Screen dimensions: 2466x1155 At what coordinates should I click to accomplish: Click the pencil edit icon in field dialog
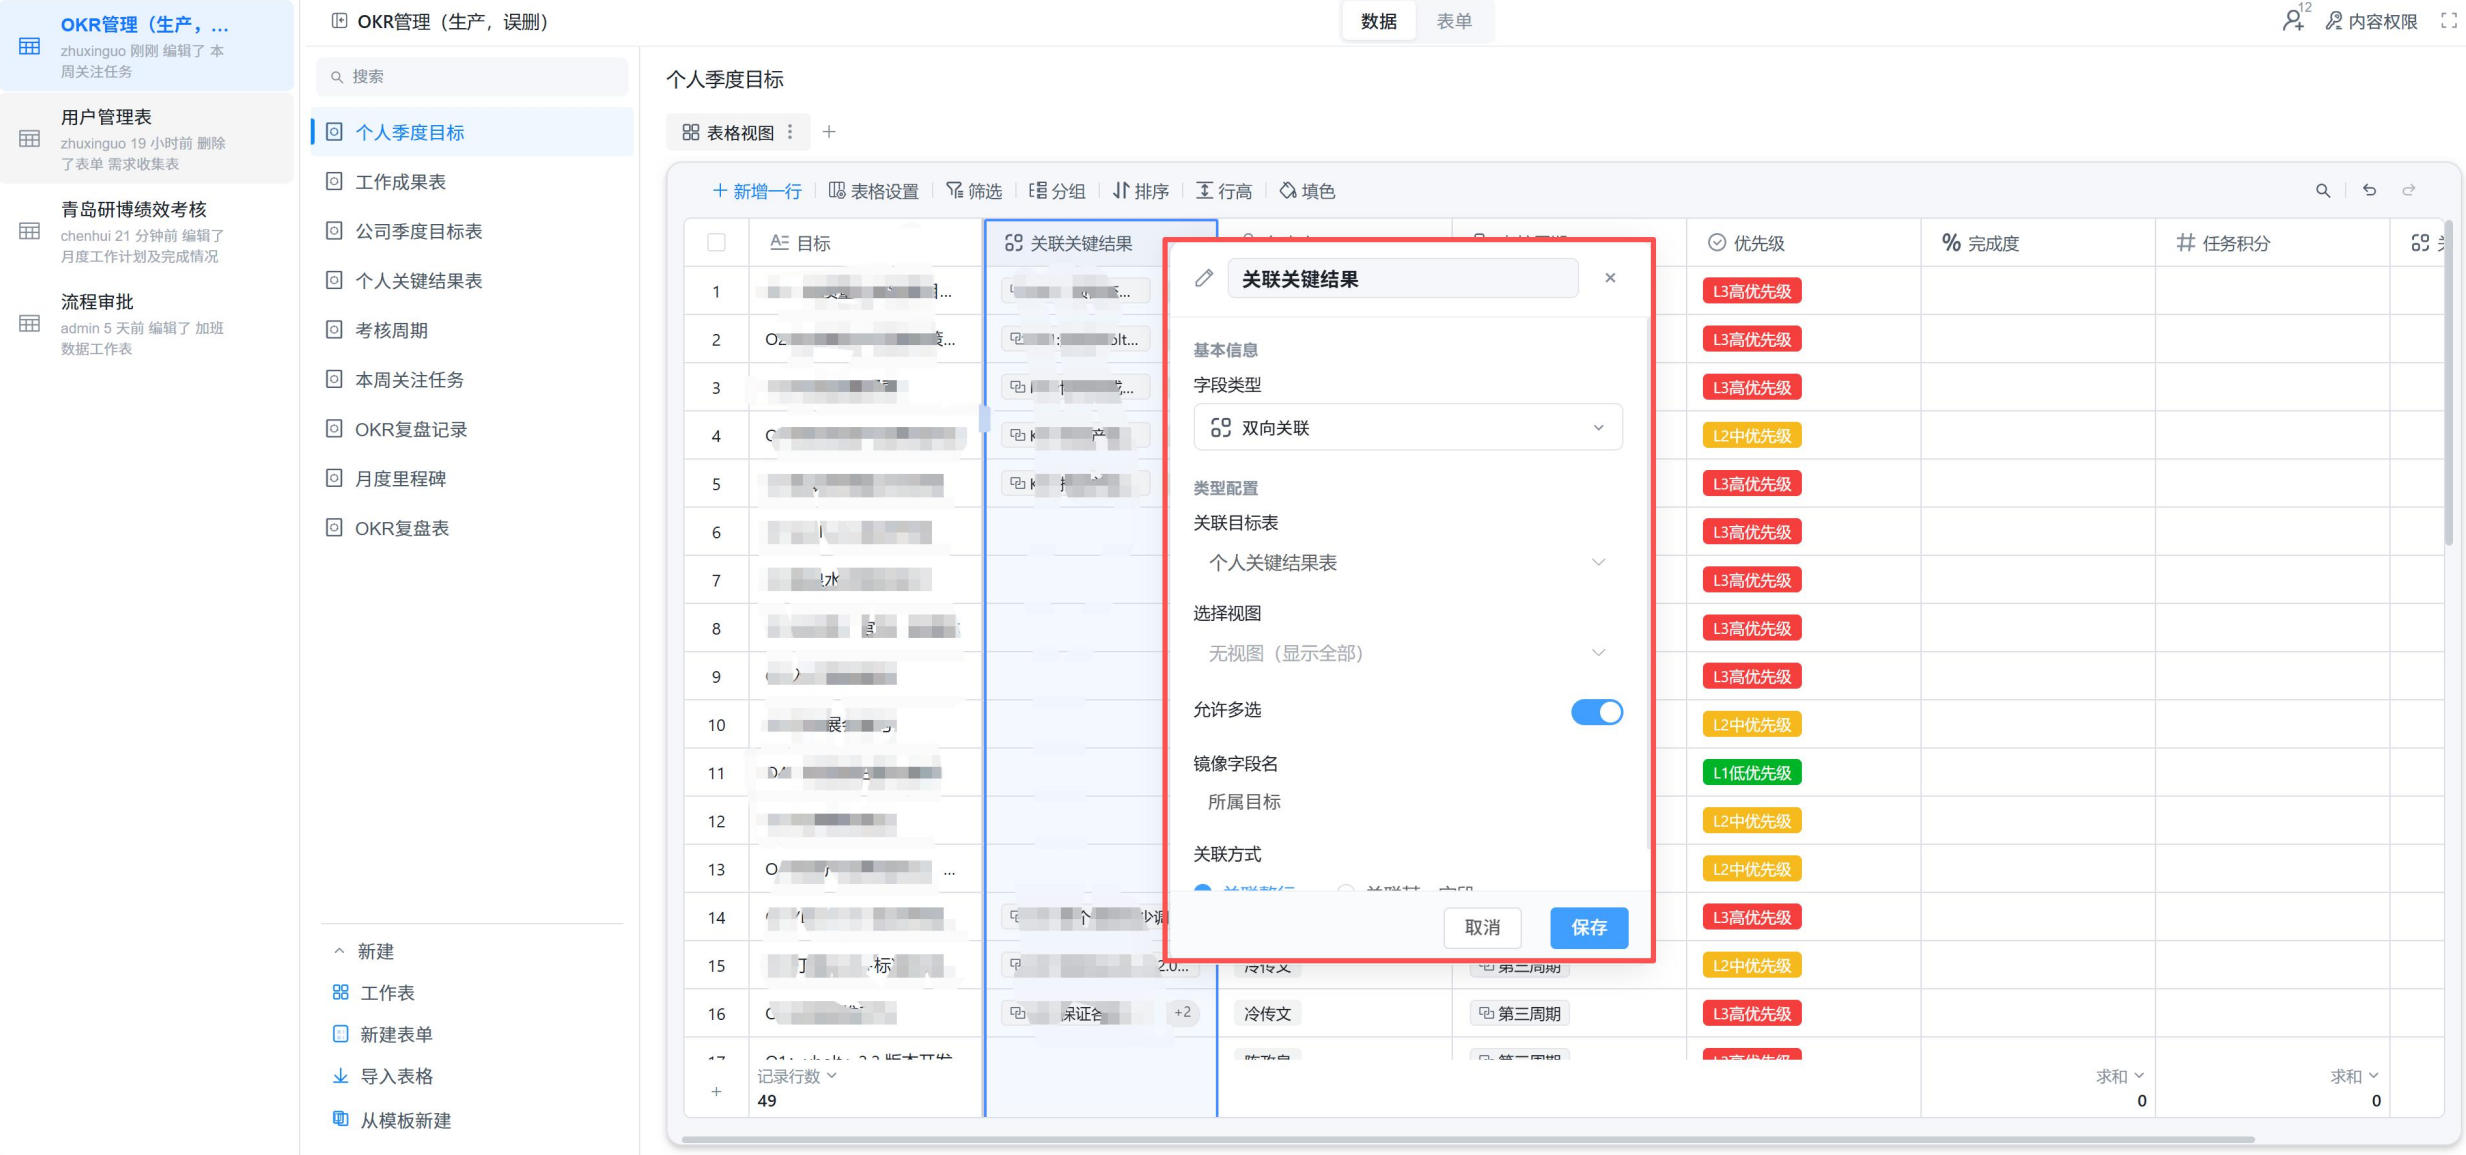click(x=1204, y=279)
